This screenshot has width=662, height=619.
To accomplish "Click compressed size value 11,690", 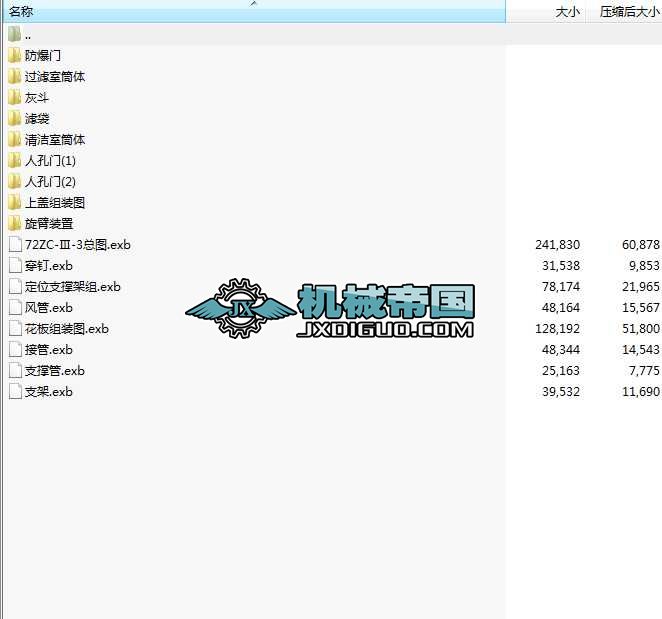I will click(x=640, y=392).
